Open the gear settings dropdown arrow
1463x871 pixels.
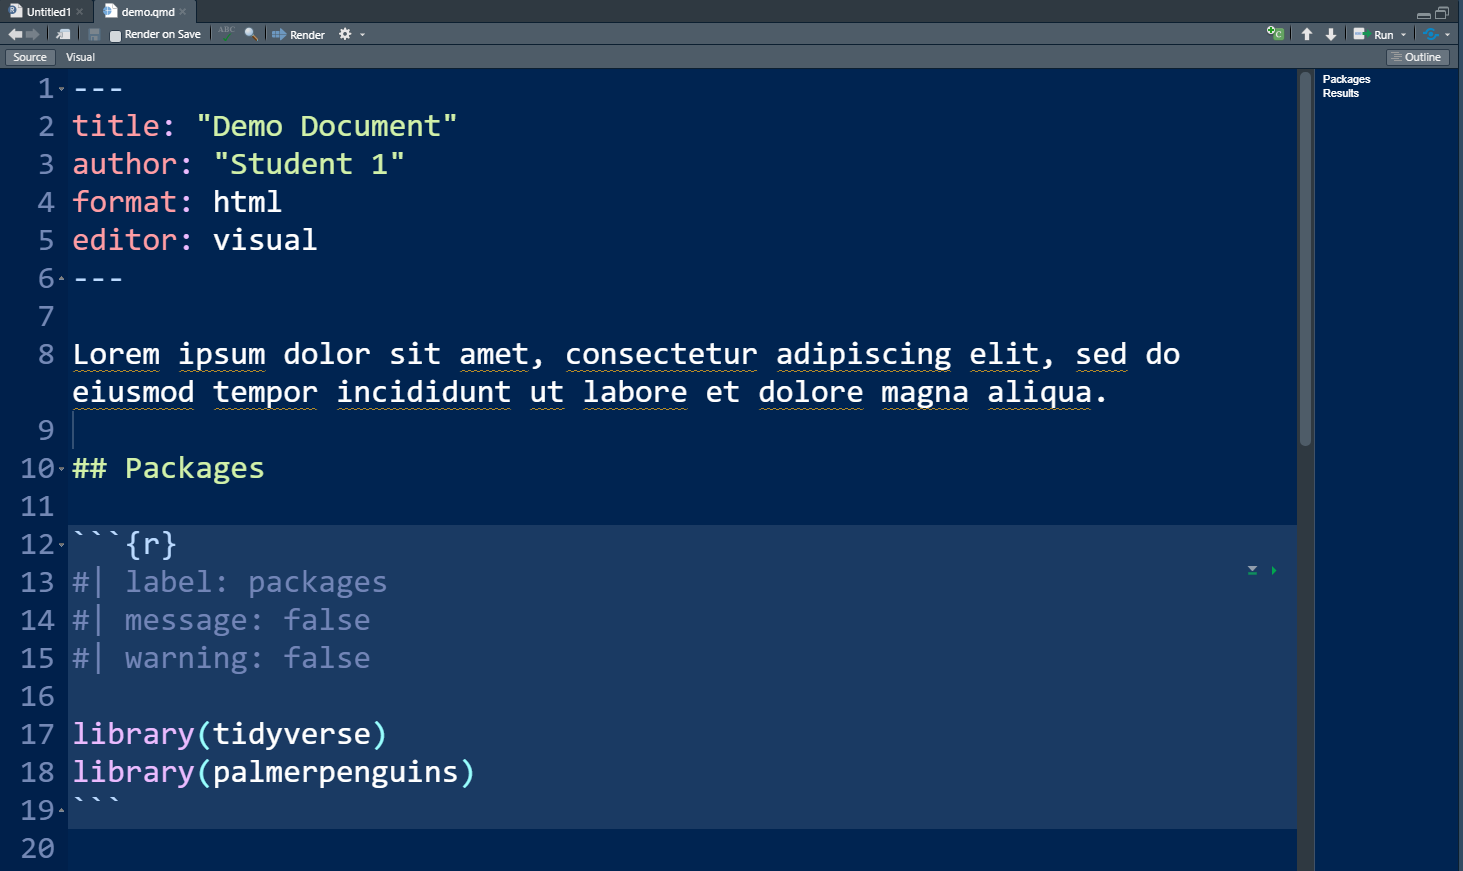pos(362,35)
